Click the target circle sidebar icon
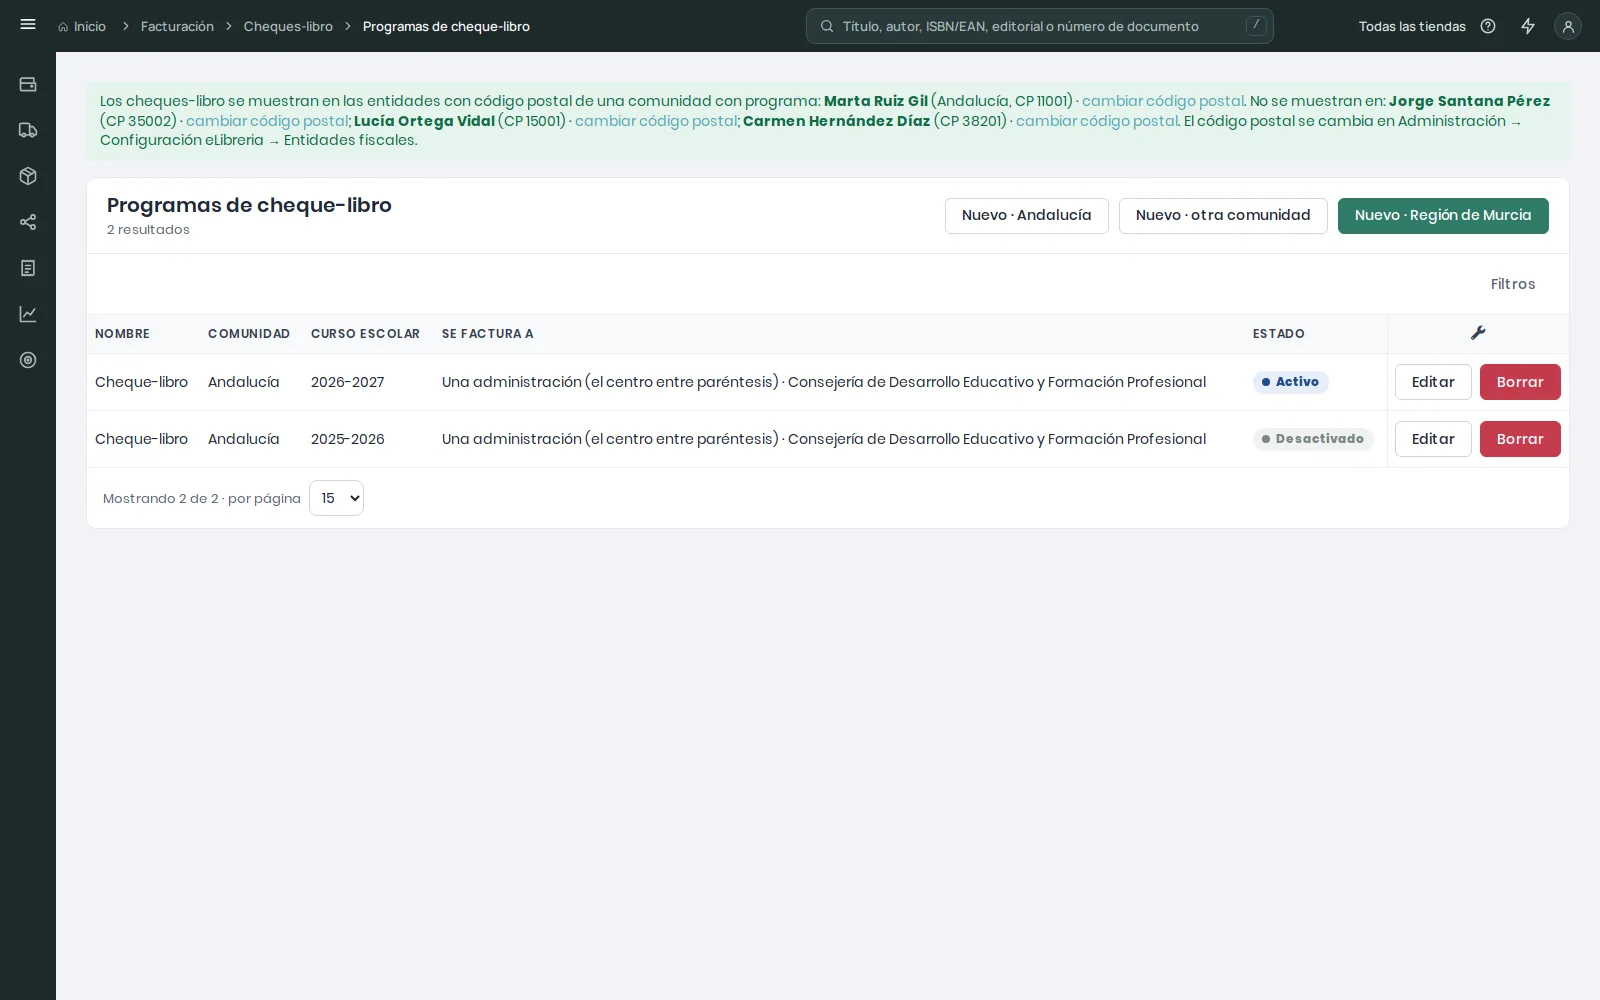Screen dimensions: 1600x1000 (x=28, y=360)
